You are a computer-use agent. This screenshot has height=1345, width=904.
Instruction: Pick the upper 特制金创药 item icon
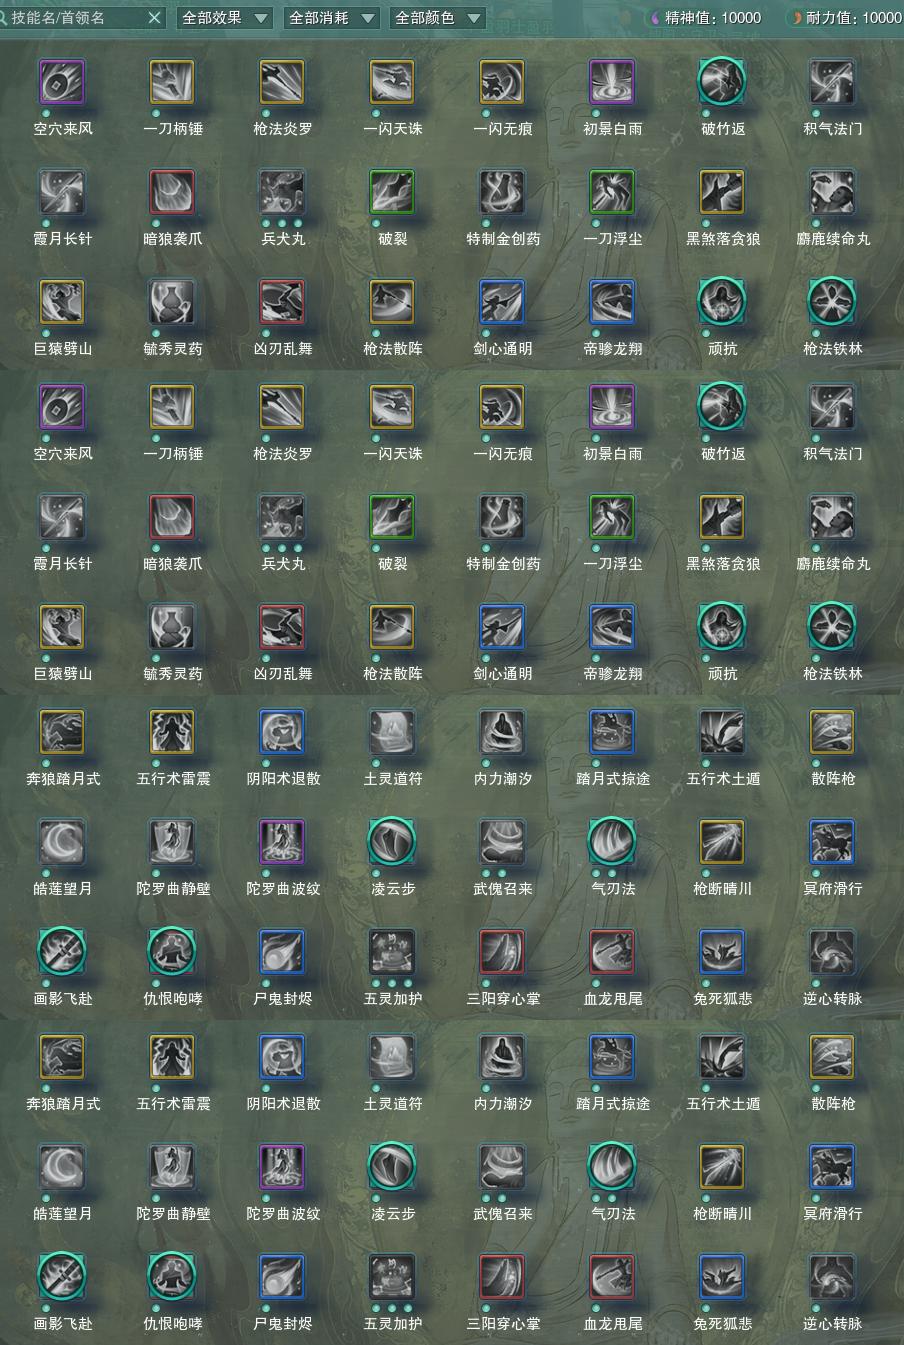502,192
